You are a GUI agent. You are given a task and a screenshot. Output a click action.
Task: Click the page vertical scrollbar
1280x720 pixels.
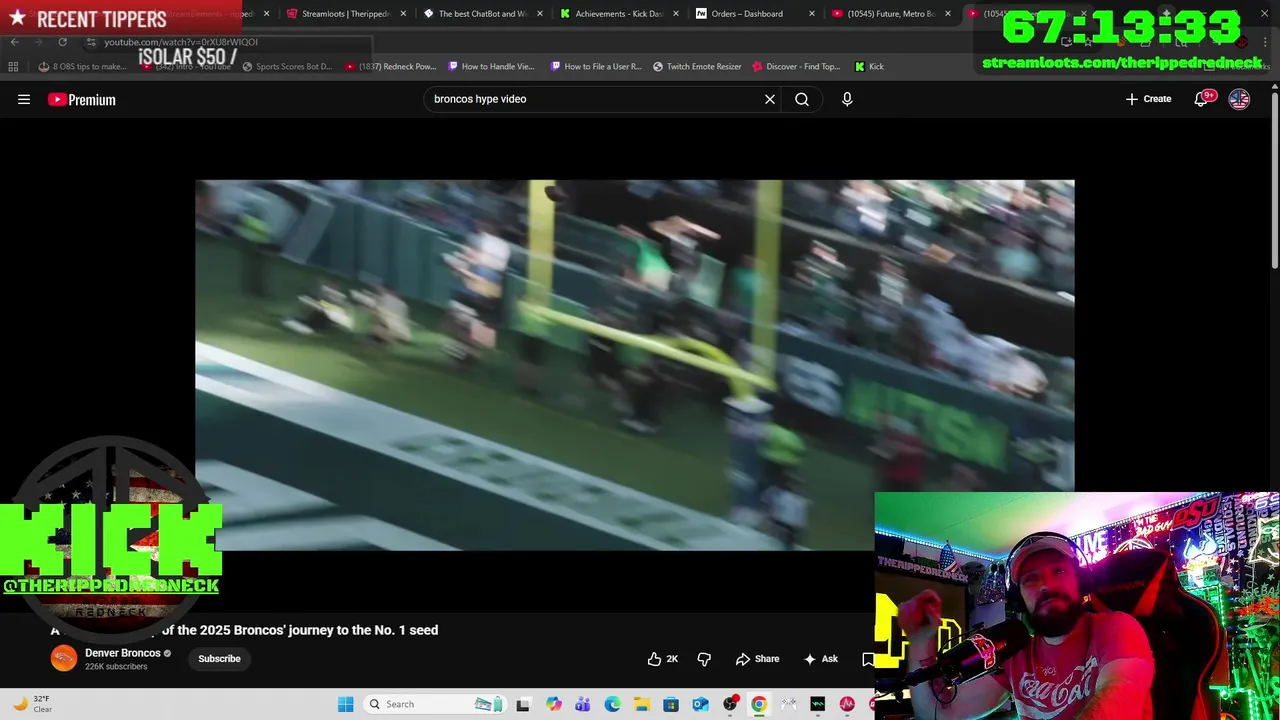pyautogui.click(x=1274, y=180)
